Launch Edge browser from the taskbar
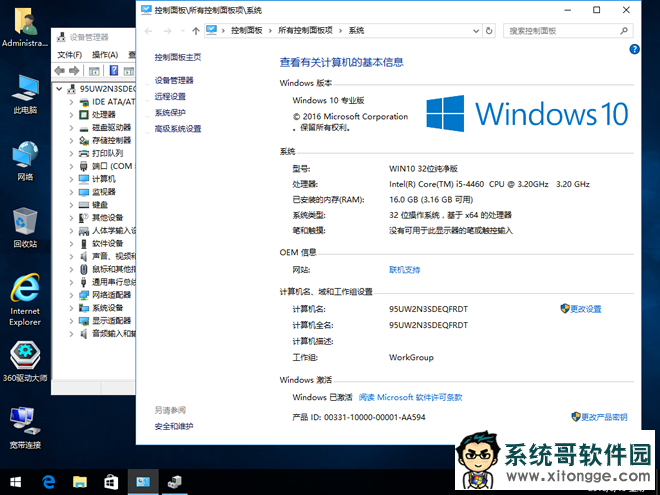660x495 pixels. (x=48, y=482)
